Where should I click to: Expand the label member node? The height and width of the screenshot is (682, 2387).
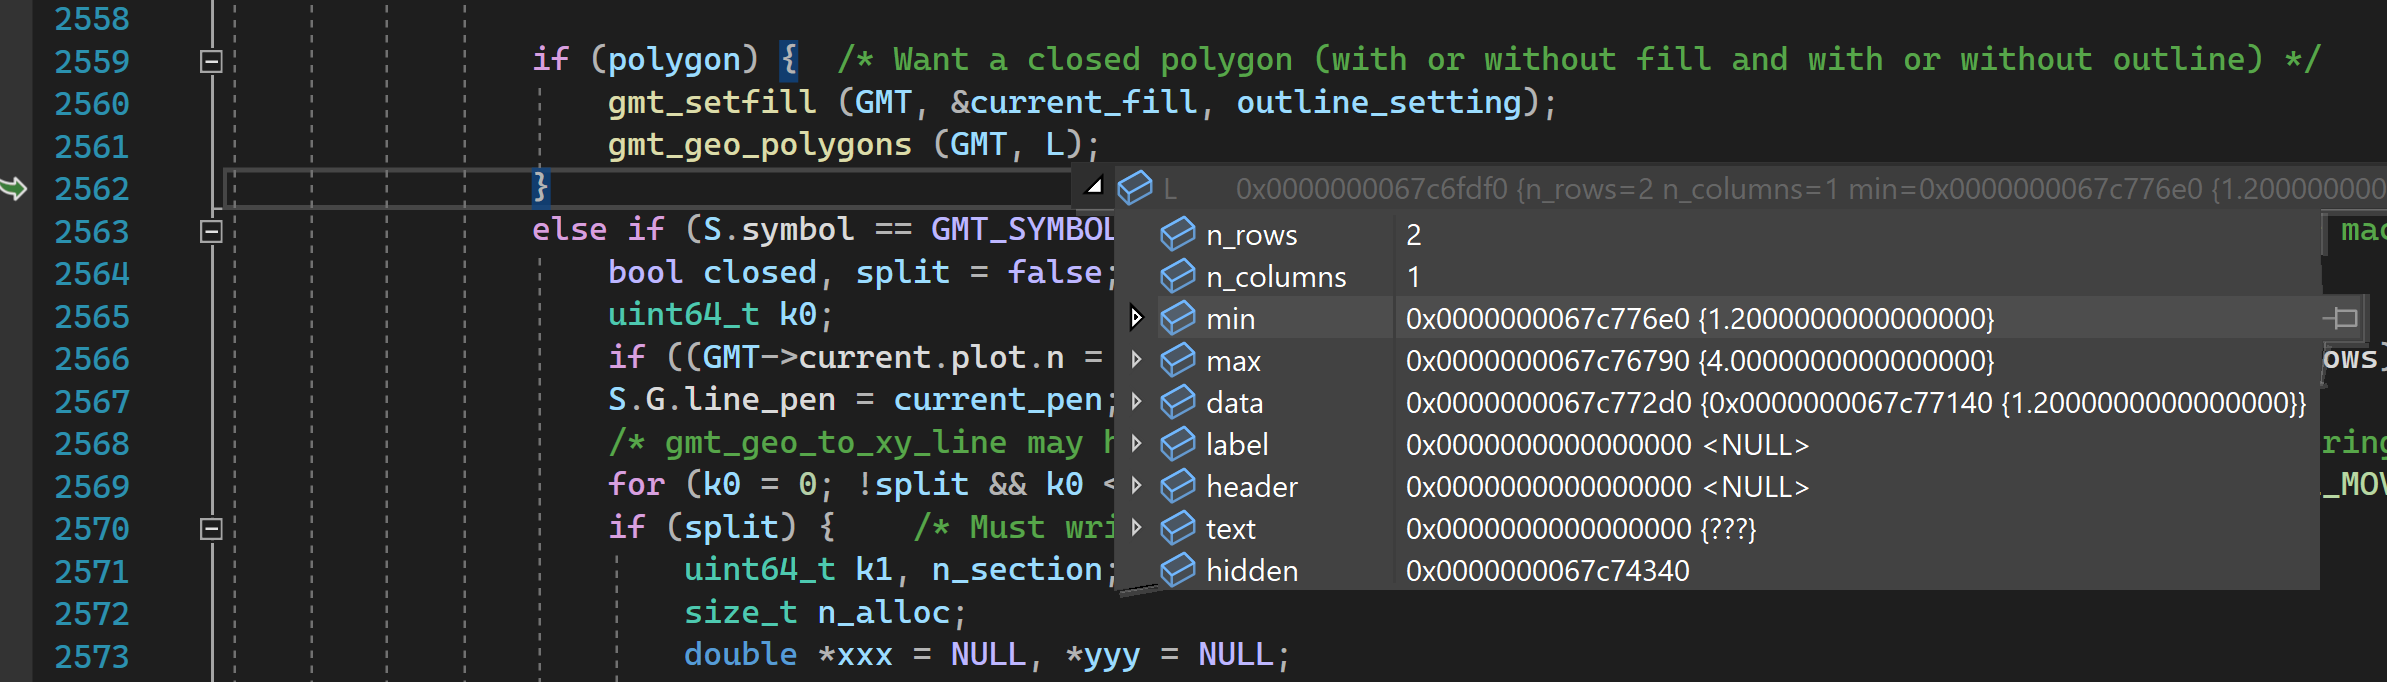point(1137,444)
